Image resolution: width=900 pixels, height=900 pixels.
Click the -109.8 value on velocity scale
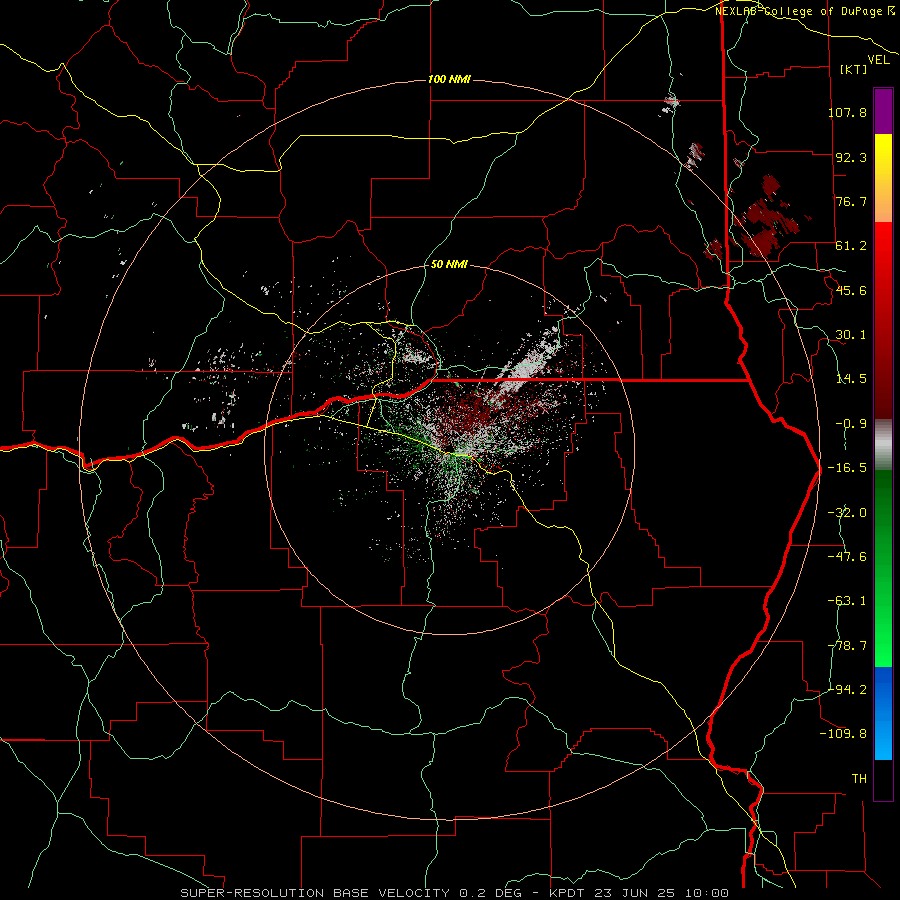tap(843, 734)
